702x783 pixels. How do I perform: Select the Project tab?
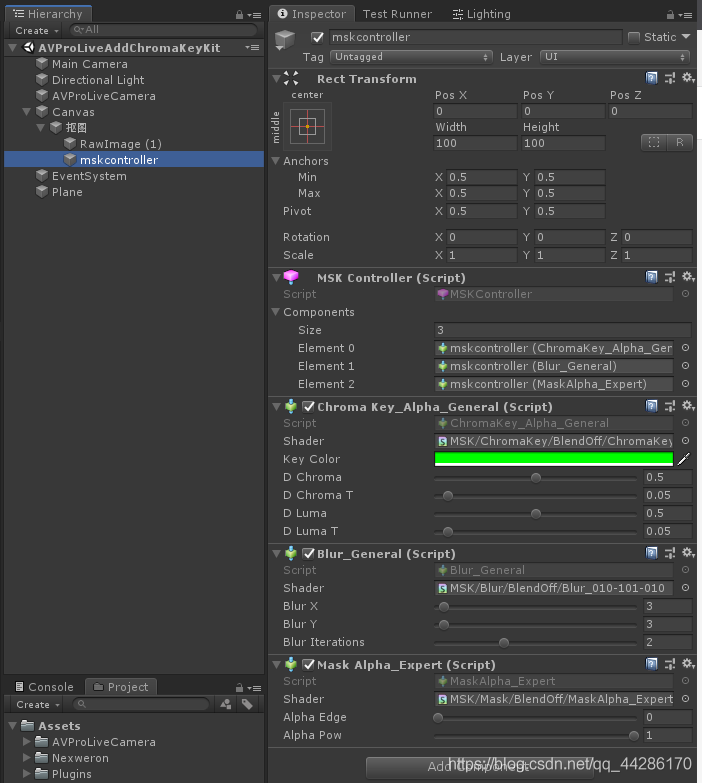click(x=121, y=687)
